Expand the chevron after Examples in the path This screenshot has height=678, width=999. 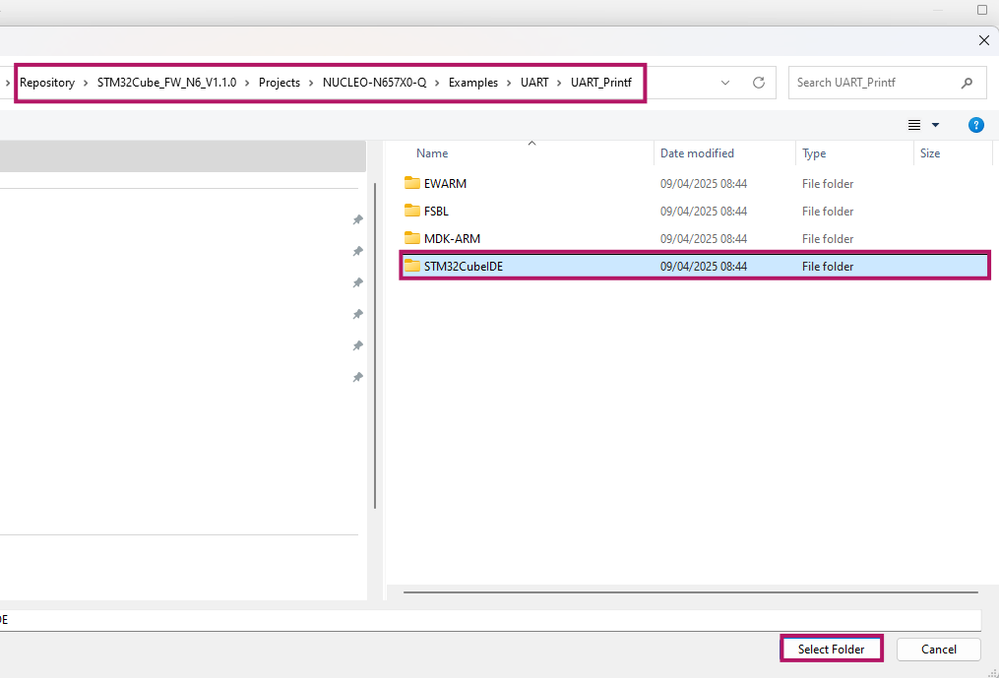tap(509, 83)
